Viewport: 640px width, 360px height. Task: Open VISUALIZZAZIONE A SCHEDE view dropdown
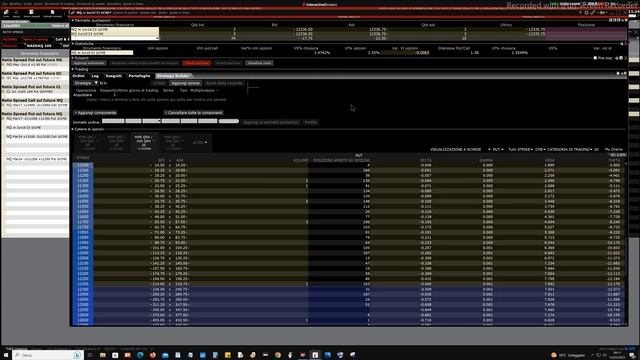click(460, 149)
